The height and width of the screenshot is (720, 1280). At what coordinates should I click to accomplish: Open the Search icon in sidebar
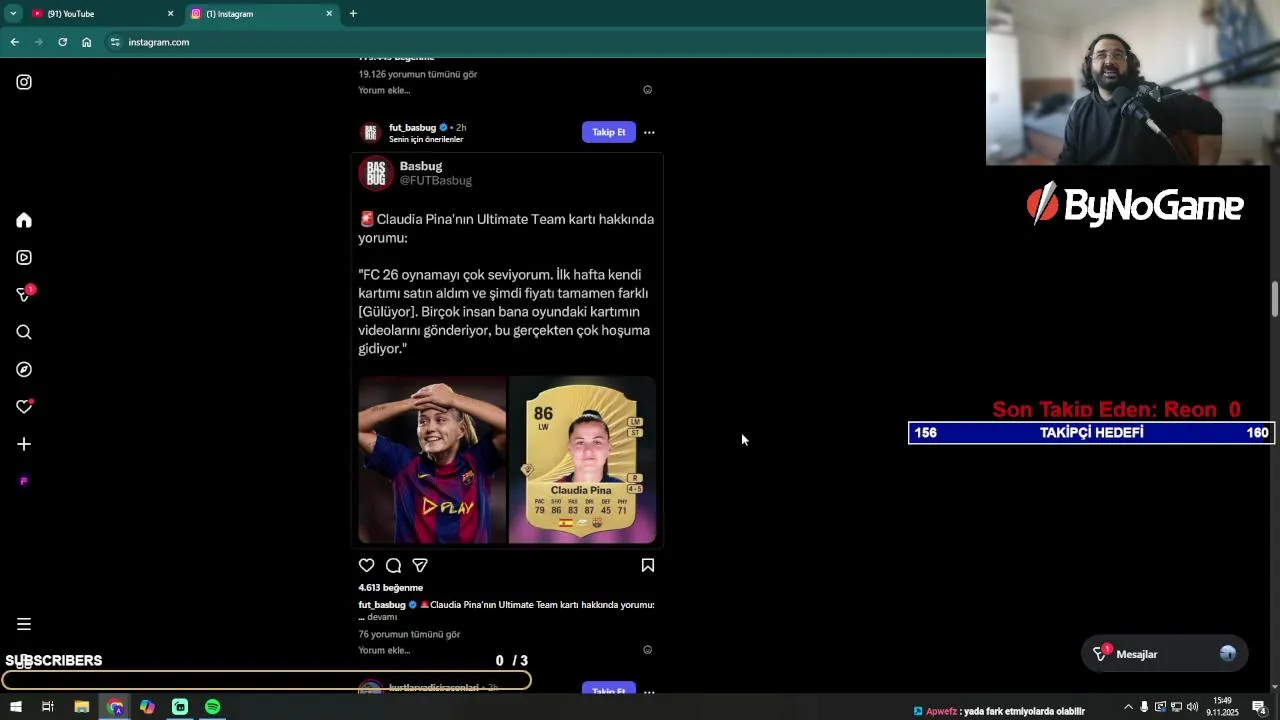coord(24,332)
